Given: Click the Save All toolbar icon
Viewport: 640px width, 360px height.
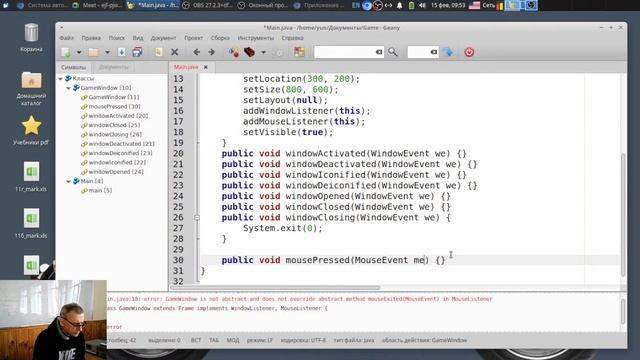Looking at the screenshot, I should coord(138,52).
